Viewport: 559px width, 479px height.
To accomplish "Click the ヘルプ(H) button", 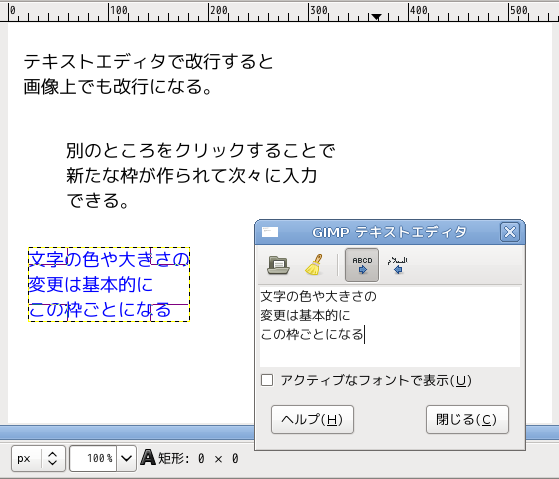I will pyautogui.click(x=312, y=419).
